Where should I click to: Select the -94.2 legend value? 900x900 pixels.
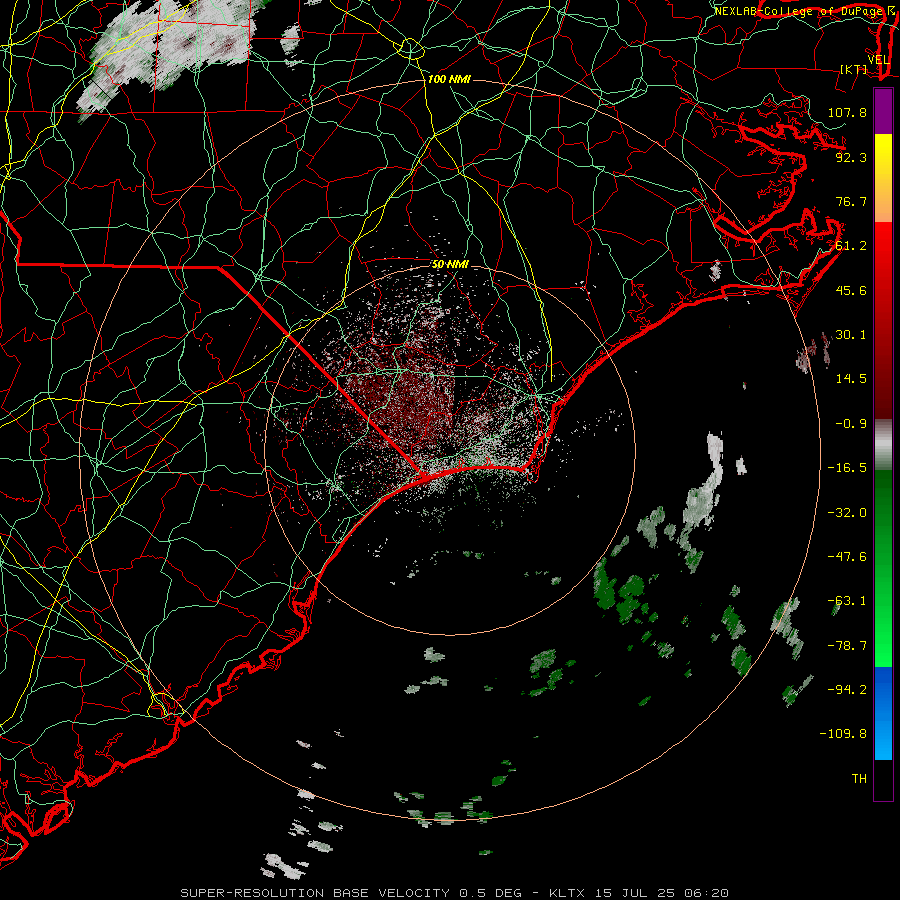(847, 689)
